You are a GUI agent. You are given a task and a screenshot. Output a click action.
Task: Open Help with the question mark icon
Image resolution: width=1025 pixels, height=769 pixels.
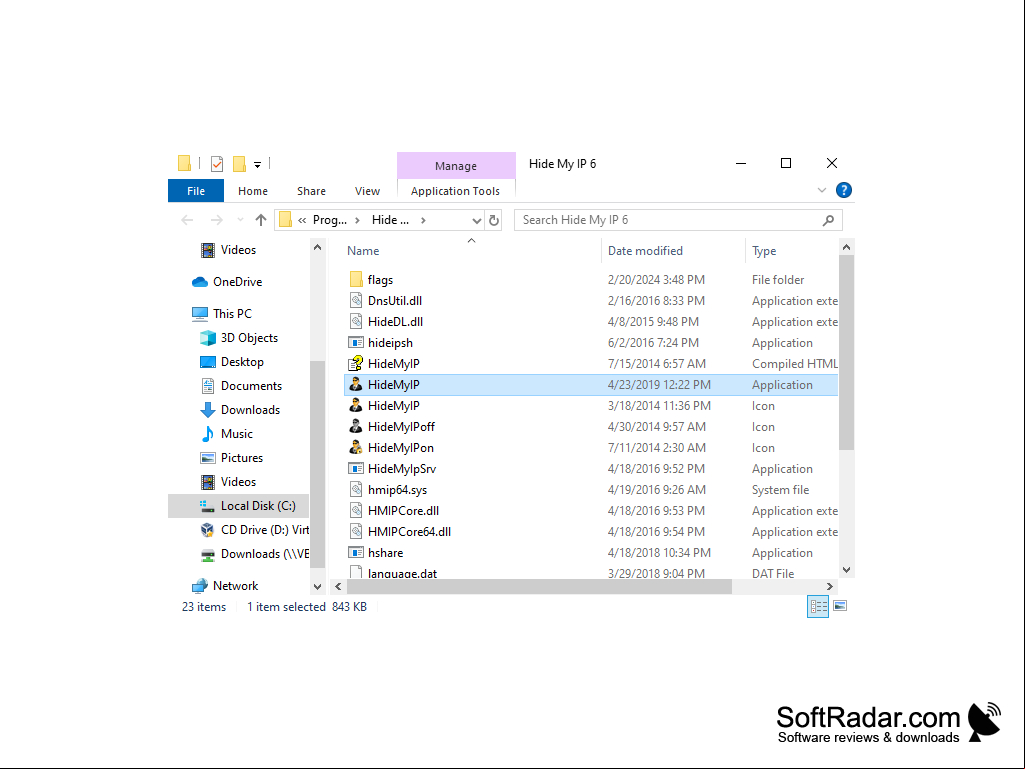click(x=844, y=190)
